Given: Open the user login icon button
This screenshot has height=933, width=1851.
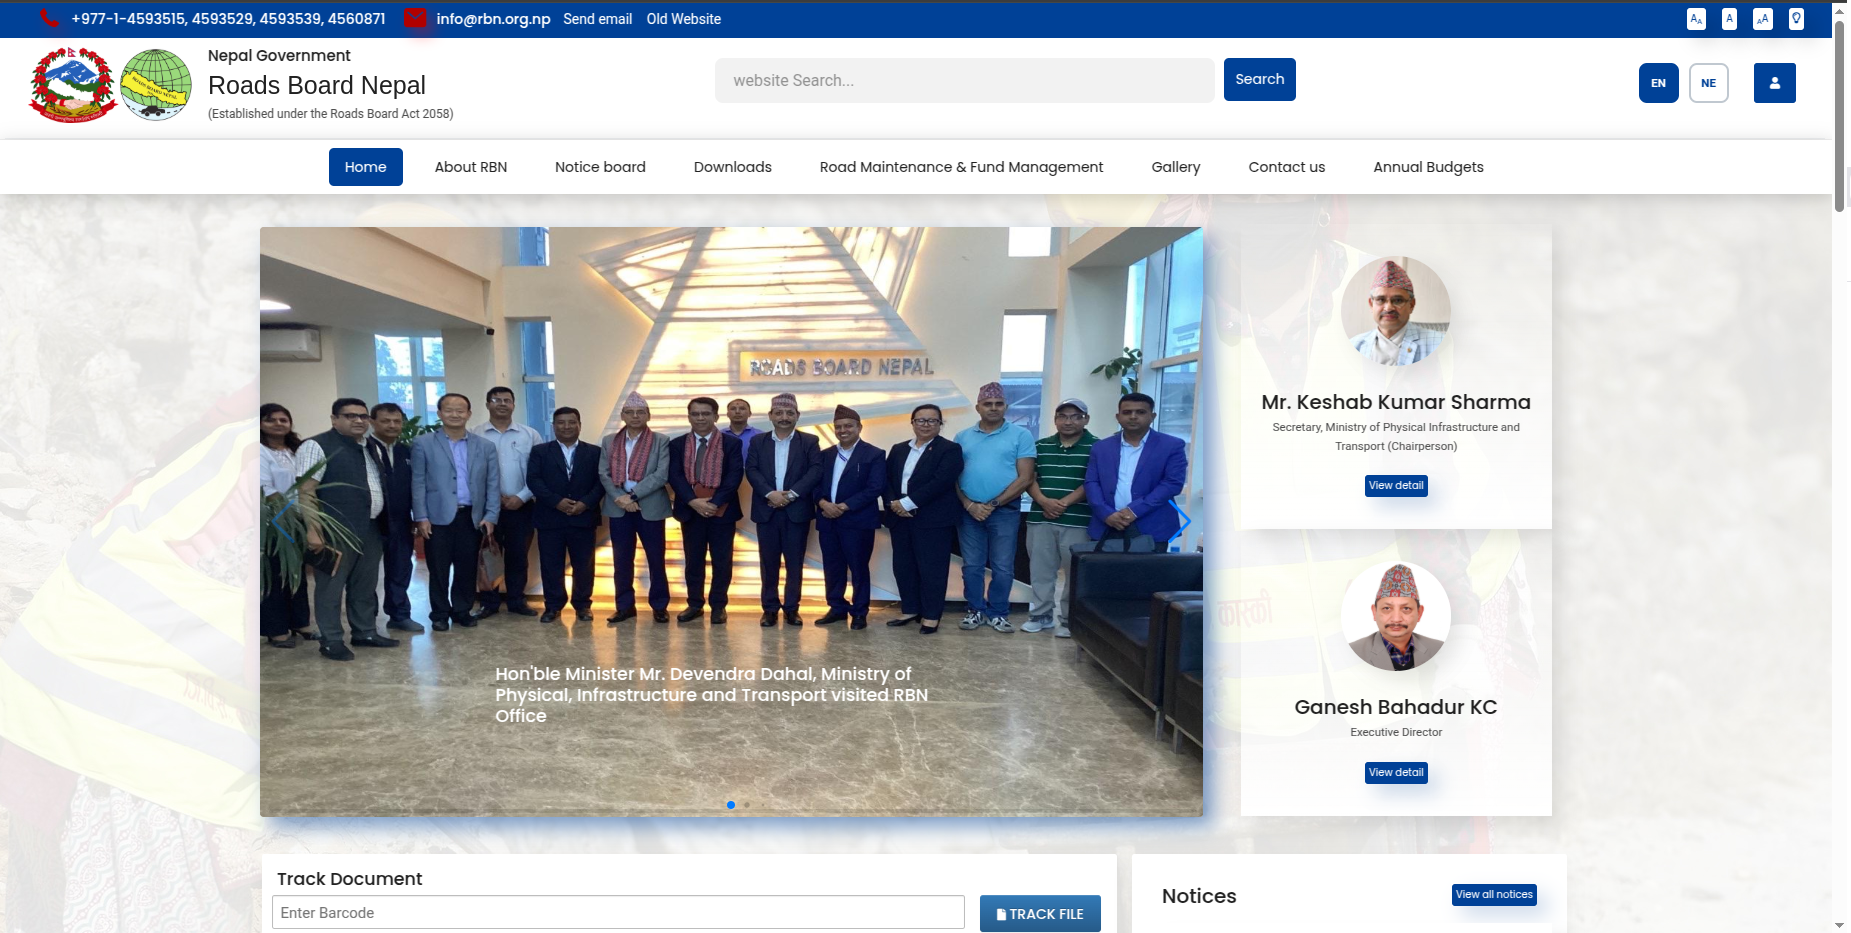Looking at the screenshot, I should coord(1774,83).
